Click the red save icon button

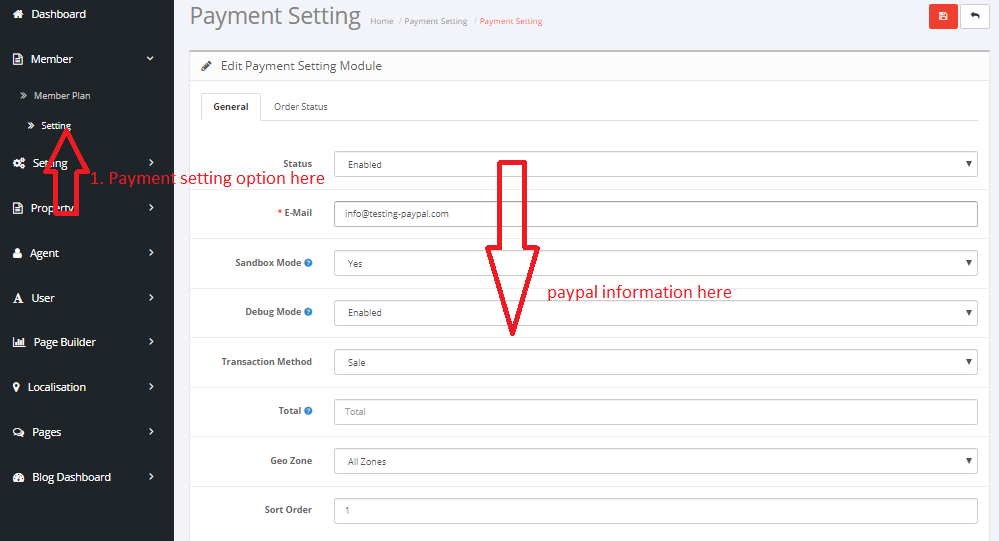[943, 16]
